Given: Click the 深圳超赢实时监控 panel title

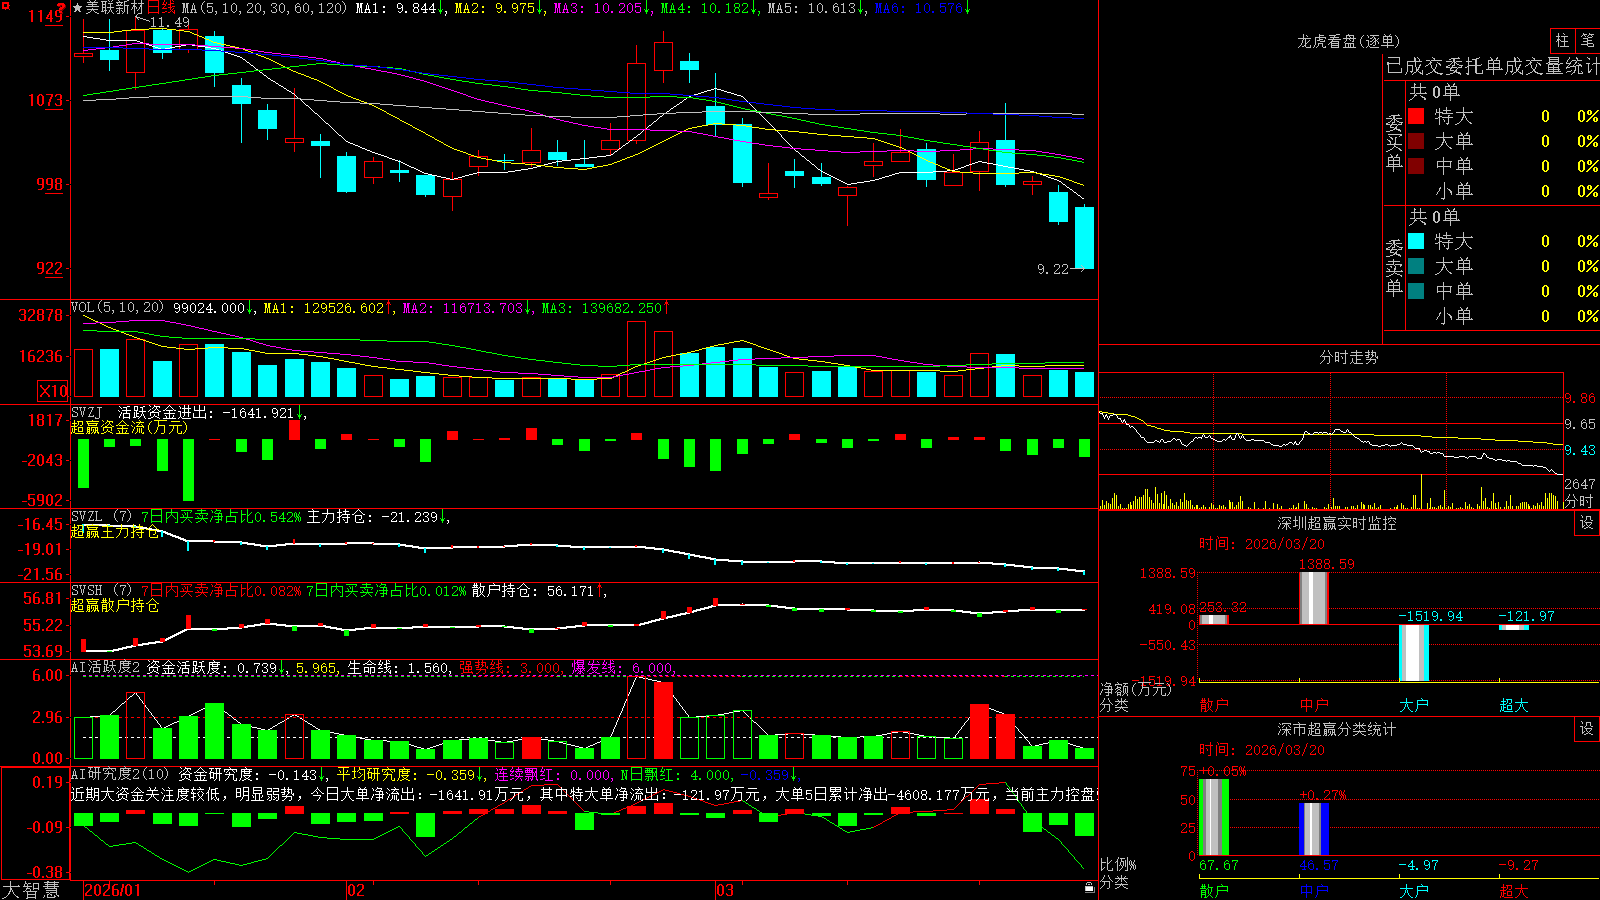Looking at the screenshot, I should [x=1336, y=523].
